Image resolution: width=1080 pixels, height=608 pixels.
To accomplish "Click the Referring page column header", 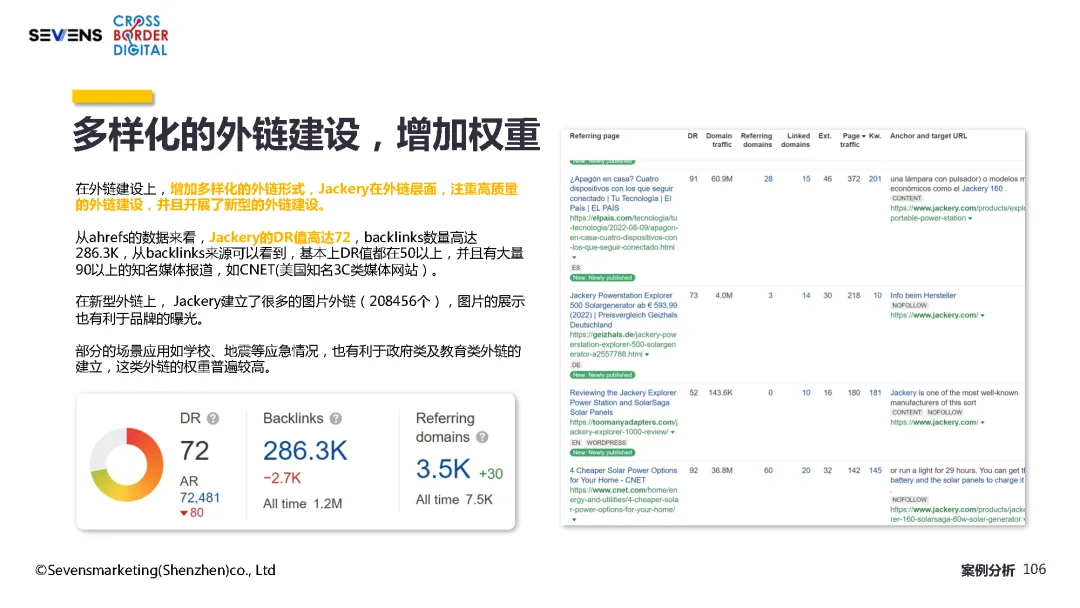I will click(x=594, y=136).
